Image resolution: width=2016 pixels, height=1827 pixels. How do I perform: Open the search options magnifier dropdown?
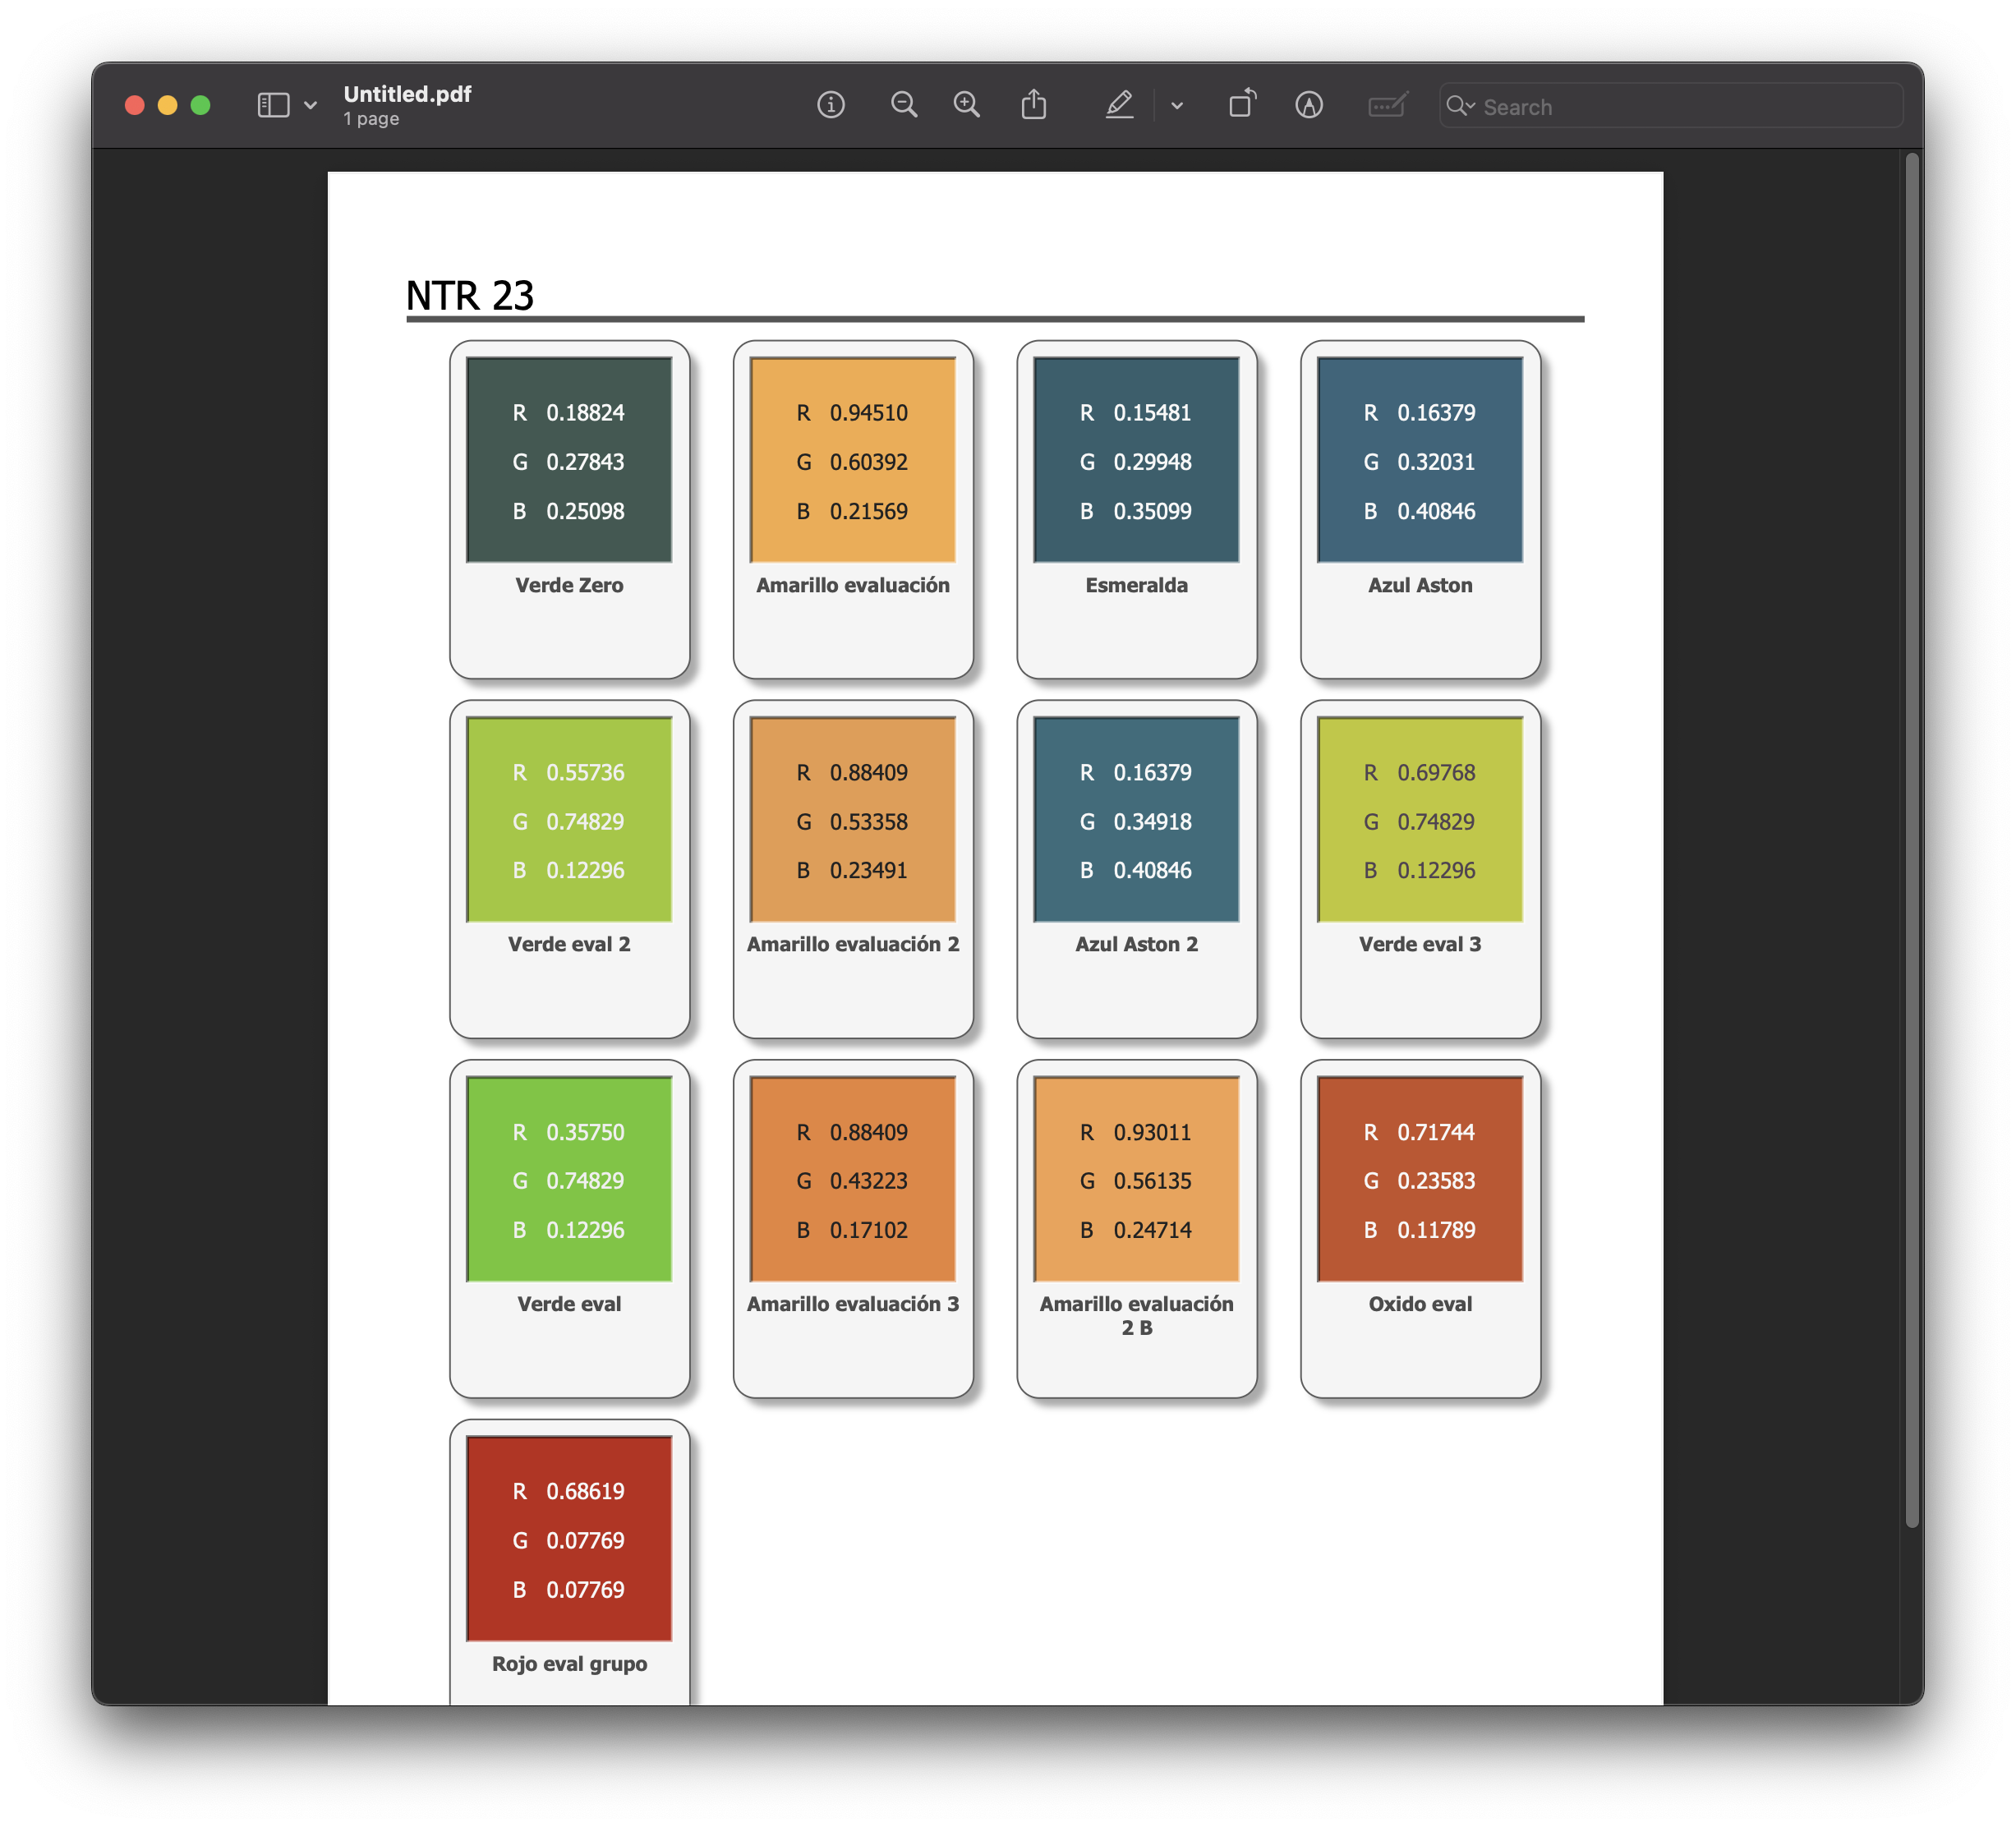[x=1460, y=106]
